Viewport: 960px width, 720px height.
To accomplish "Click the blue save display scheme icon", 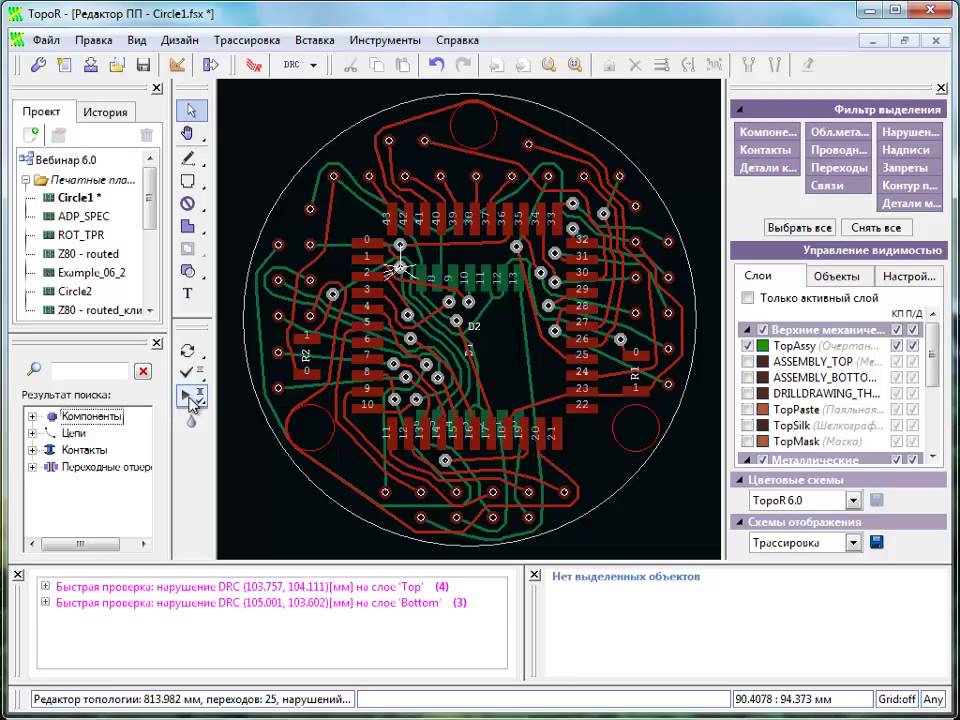I will (877, 542).
